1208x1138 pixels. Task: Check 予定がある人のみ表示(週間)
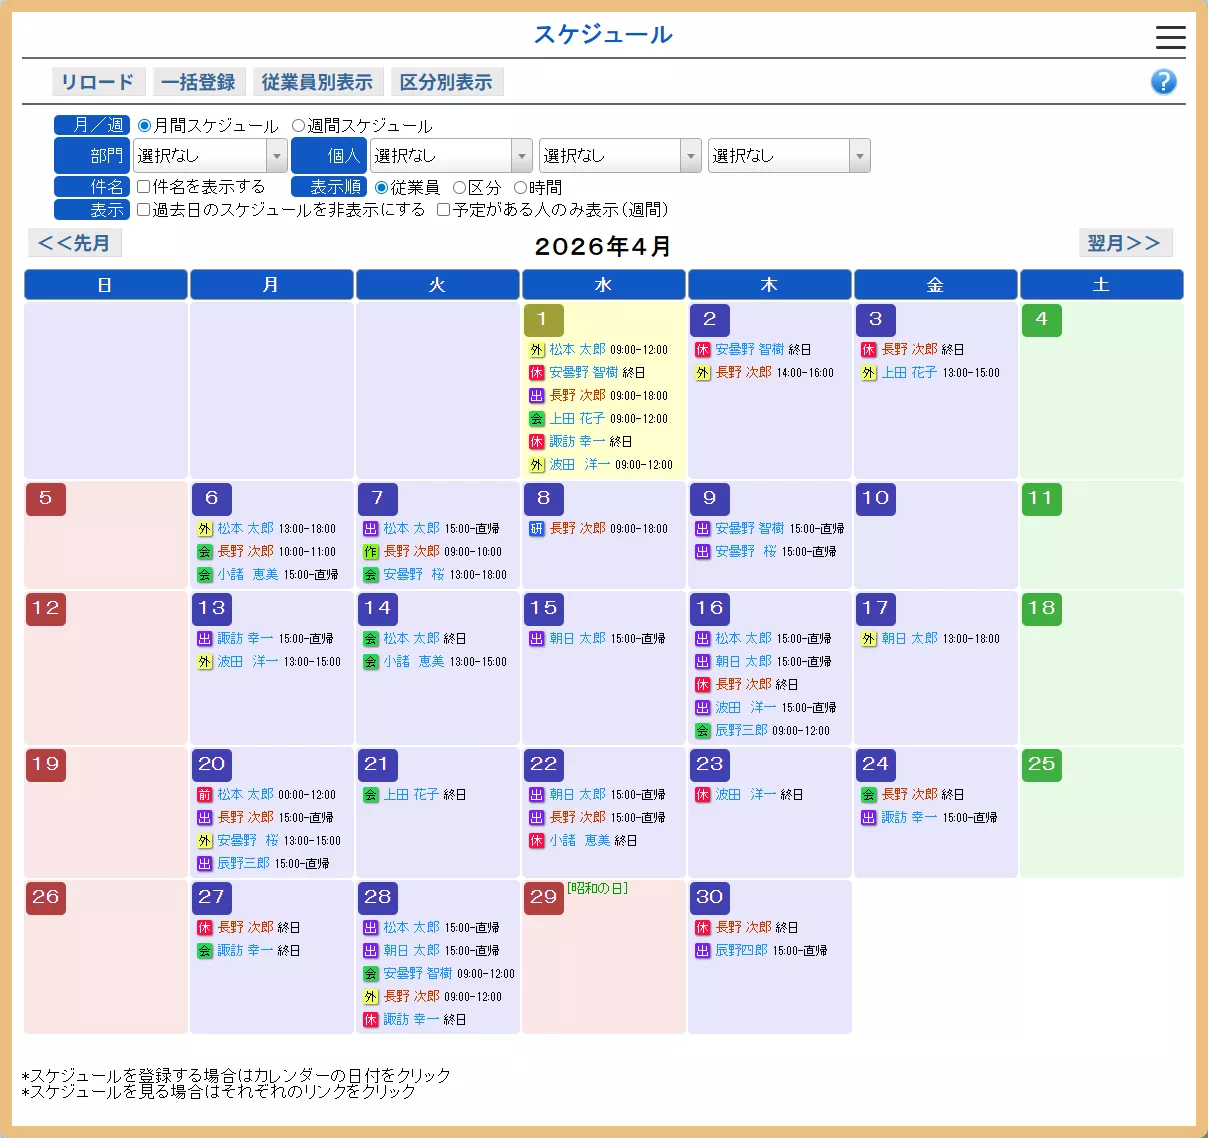pyautogui.click(x=444, y=210)
